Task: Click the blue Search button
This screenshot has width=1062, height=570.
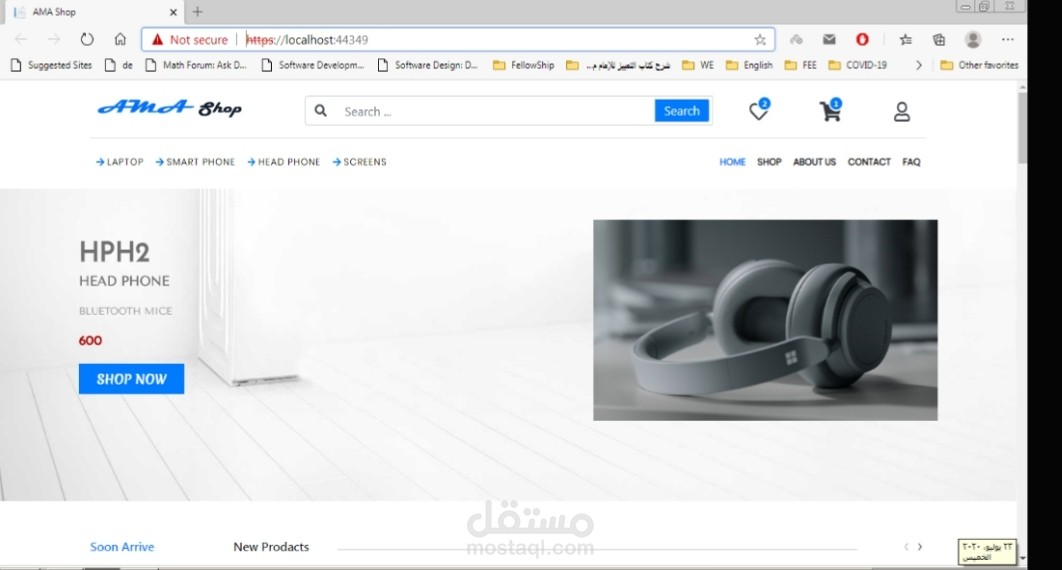Action: tap(681, 111)
